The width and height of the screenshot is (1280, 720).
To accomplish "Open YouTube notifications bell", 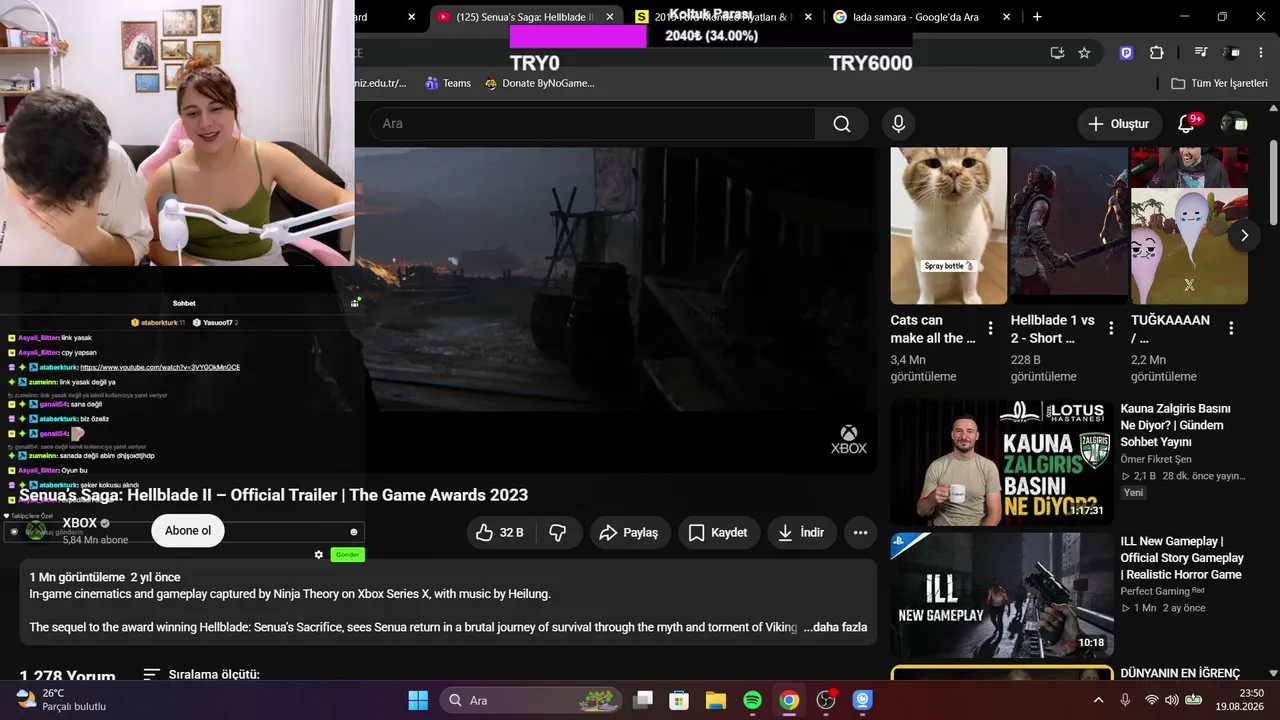I will tap(1187, 124).
